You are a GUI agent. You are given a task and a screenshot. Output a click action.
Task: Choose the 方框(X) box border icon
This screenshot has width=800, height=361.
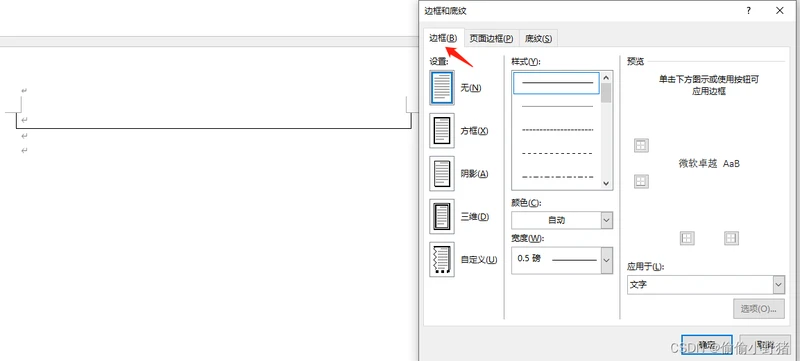tap(442, 131)
